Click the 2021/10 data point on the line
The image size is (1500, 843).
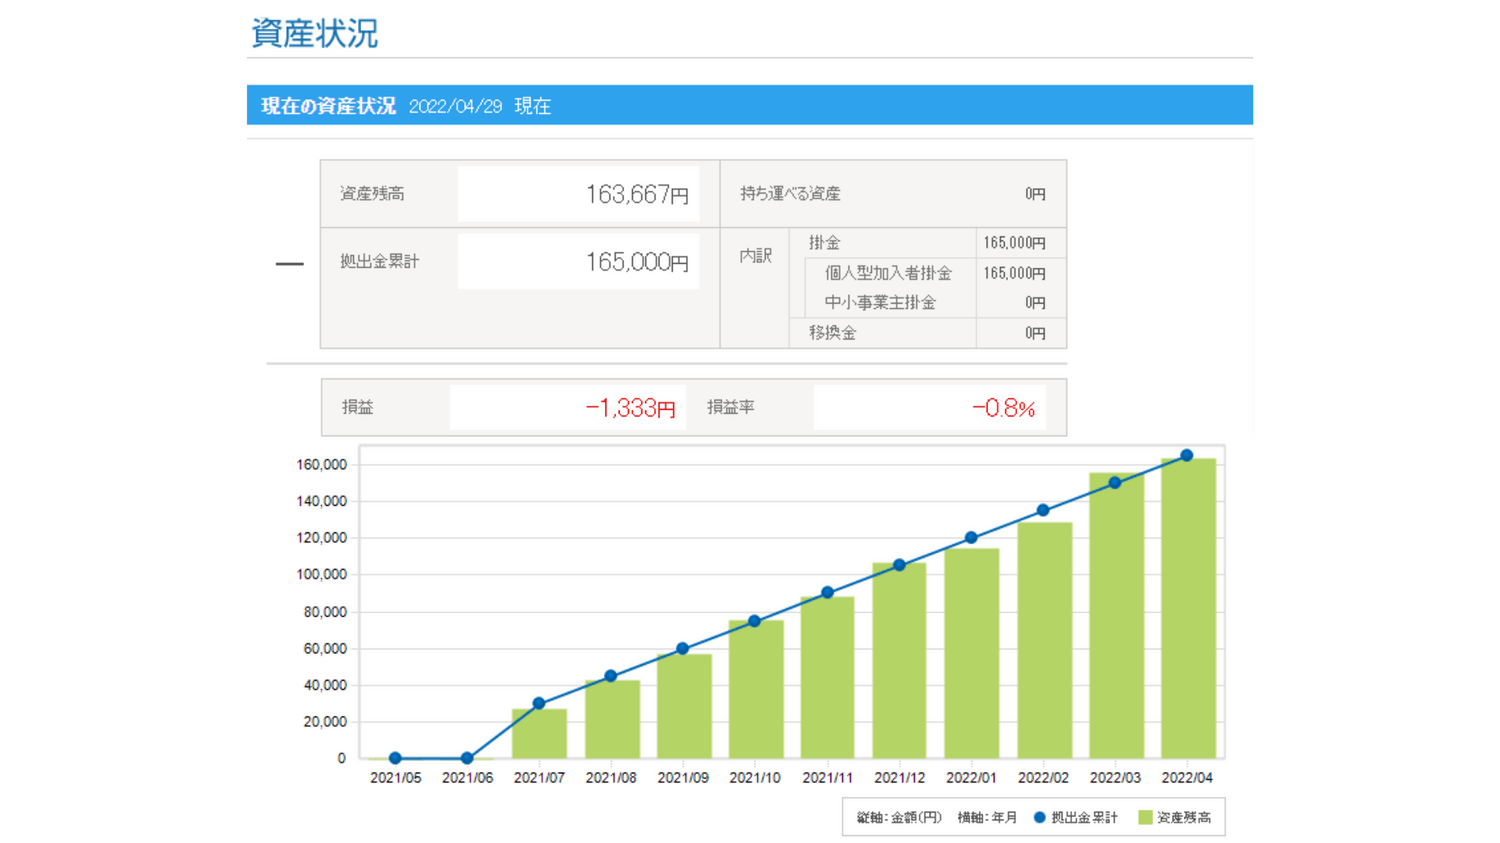pos(755,621)
